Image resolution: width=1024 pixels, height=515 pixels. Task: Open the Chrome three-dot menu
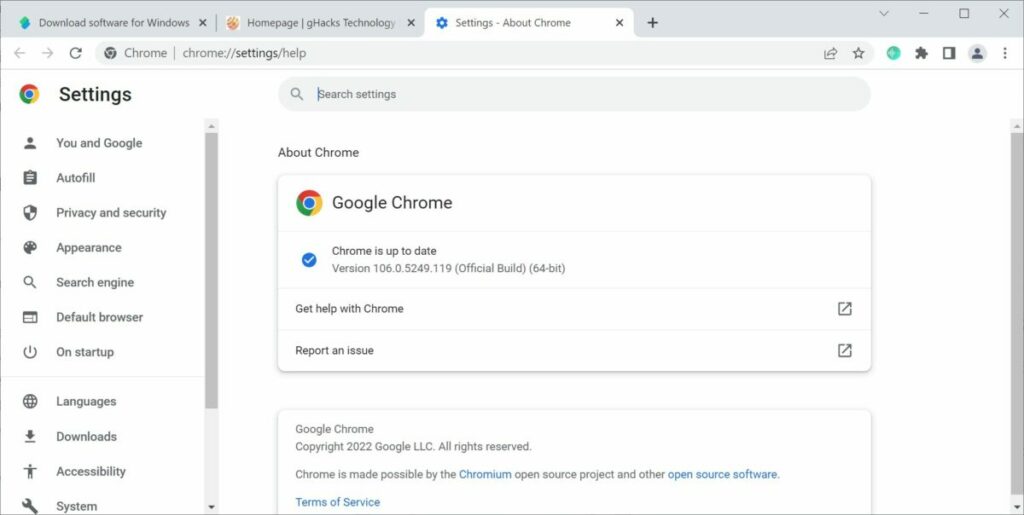coord(1005,54)
